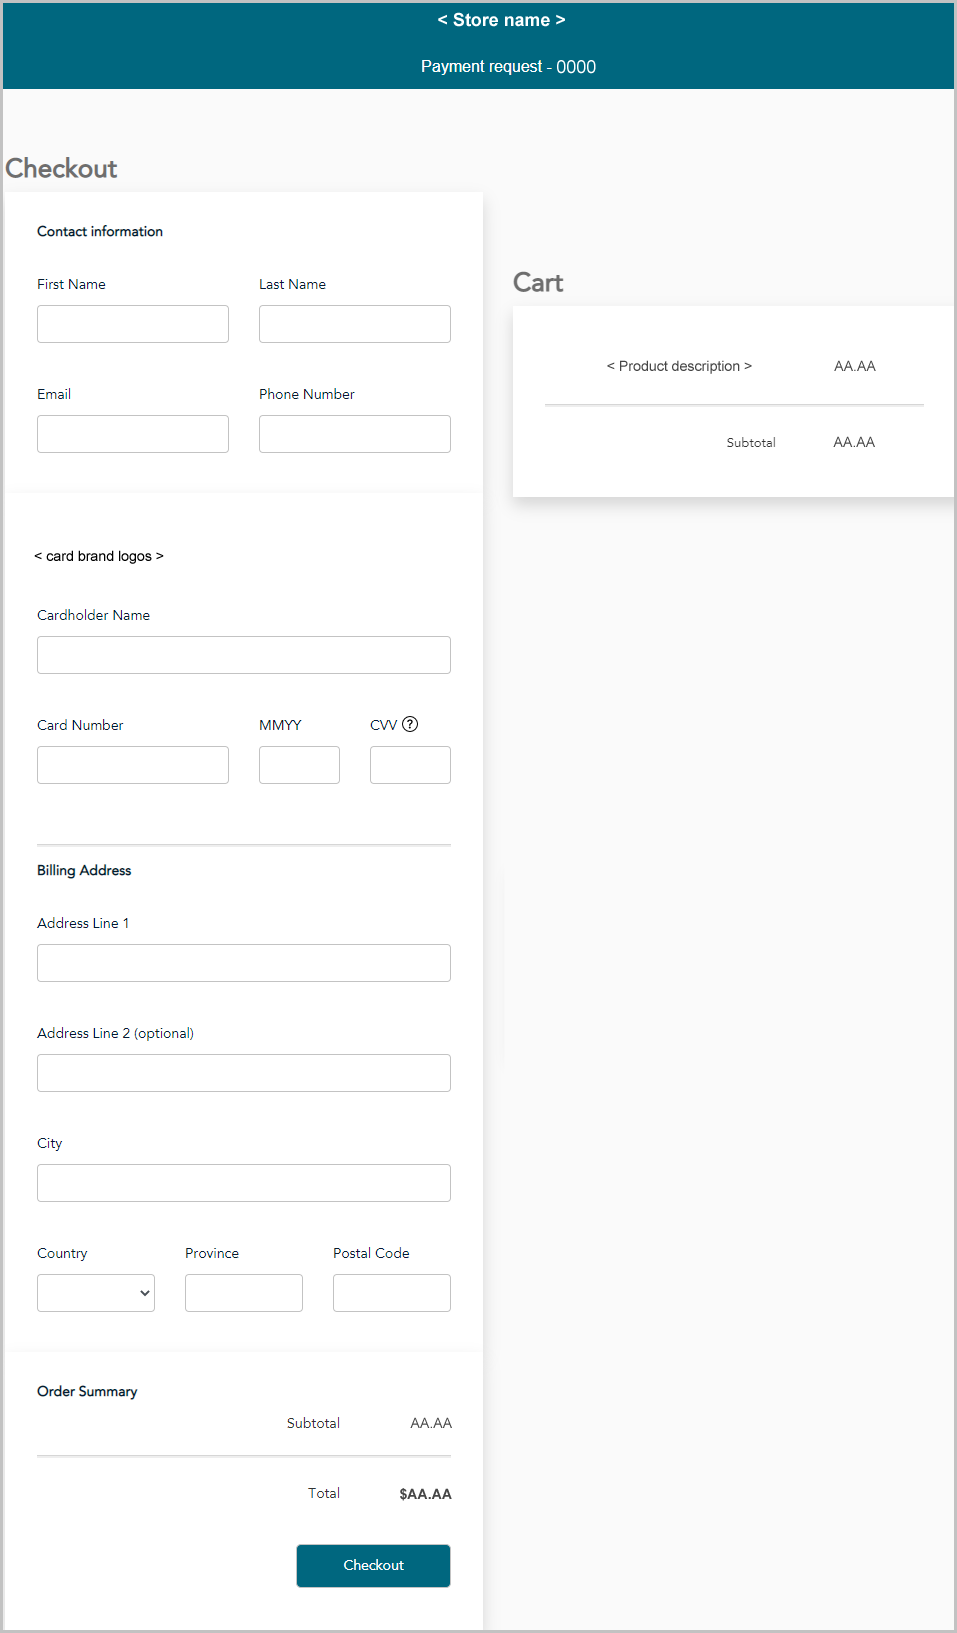Select the CVV input box

pos(410,765)
